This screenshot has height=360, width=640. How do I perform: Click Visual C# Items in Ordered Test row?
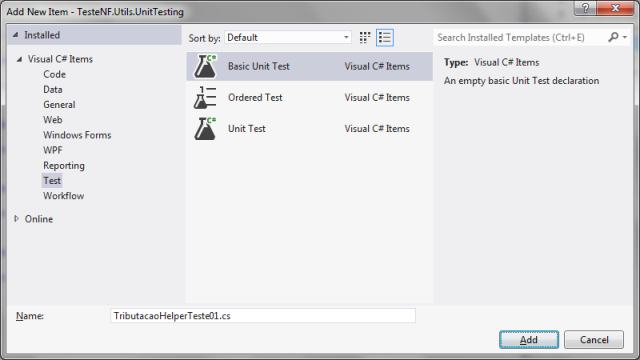click(377, 98)
